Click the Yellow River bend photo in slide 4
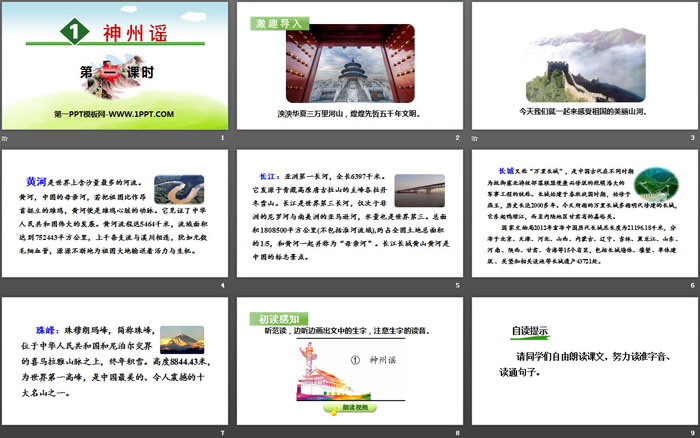Screen dimensions: 700x438 [179, 189]
